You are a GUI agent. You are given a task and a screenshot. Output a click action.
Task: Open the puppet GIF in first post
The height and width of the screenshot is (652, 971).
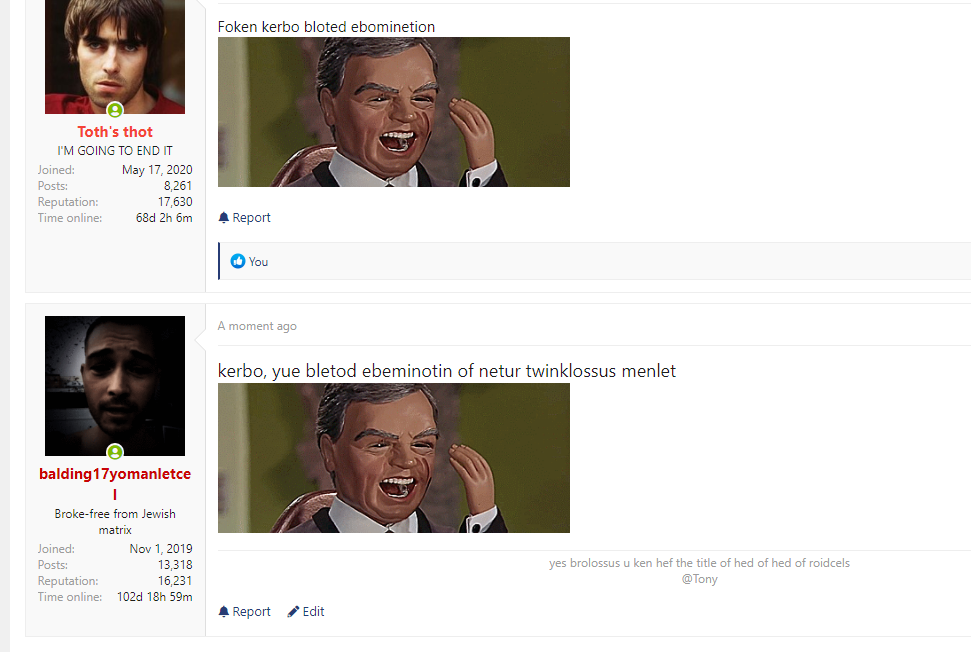(x=394, y=112)
